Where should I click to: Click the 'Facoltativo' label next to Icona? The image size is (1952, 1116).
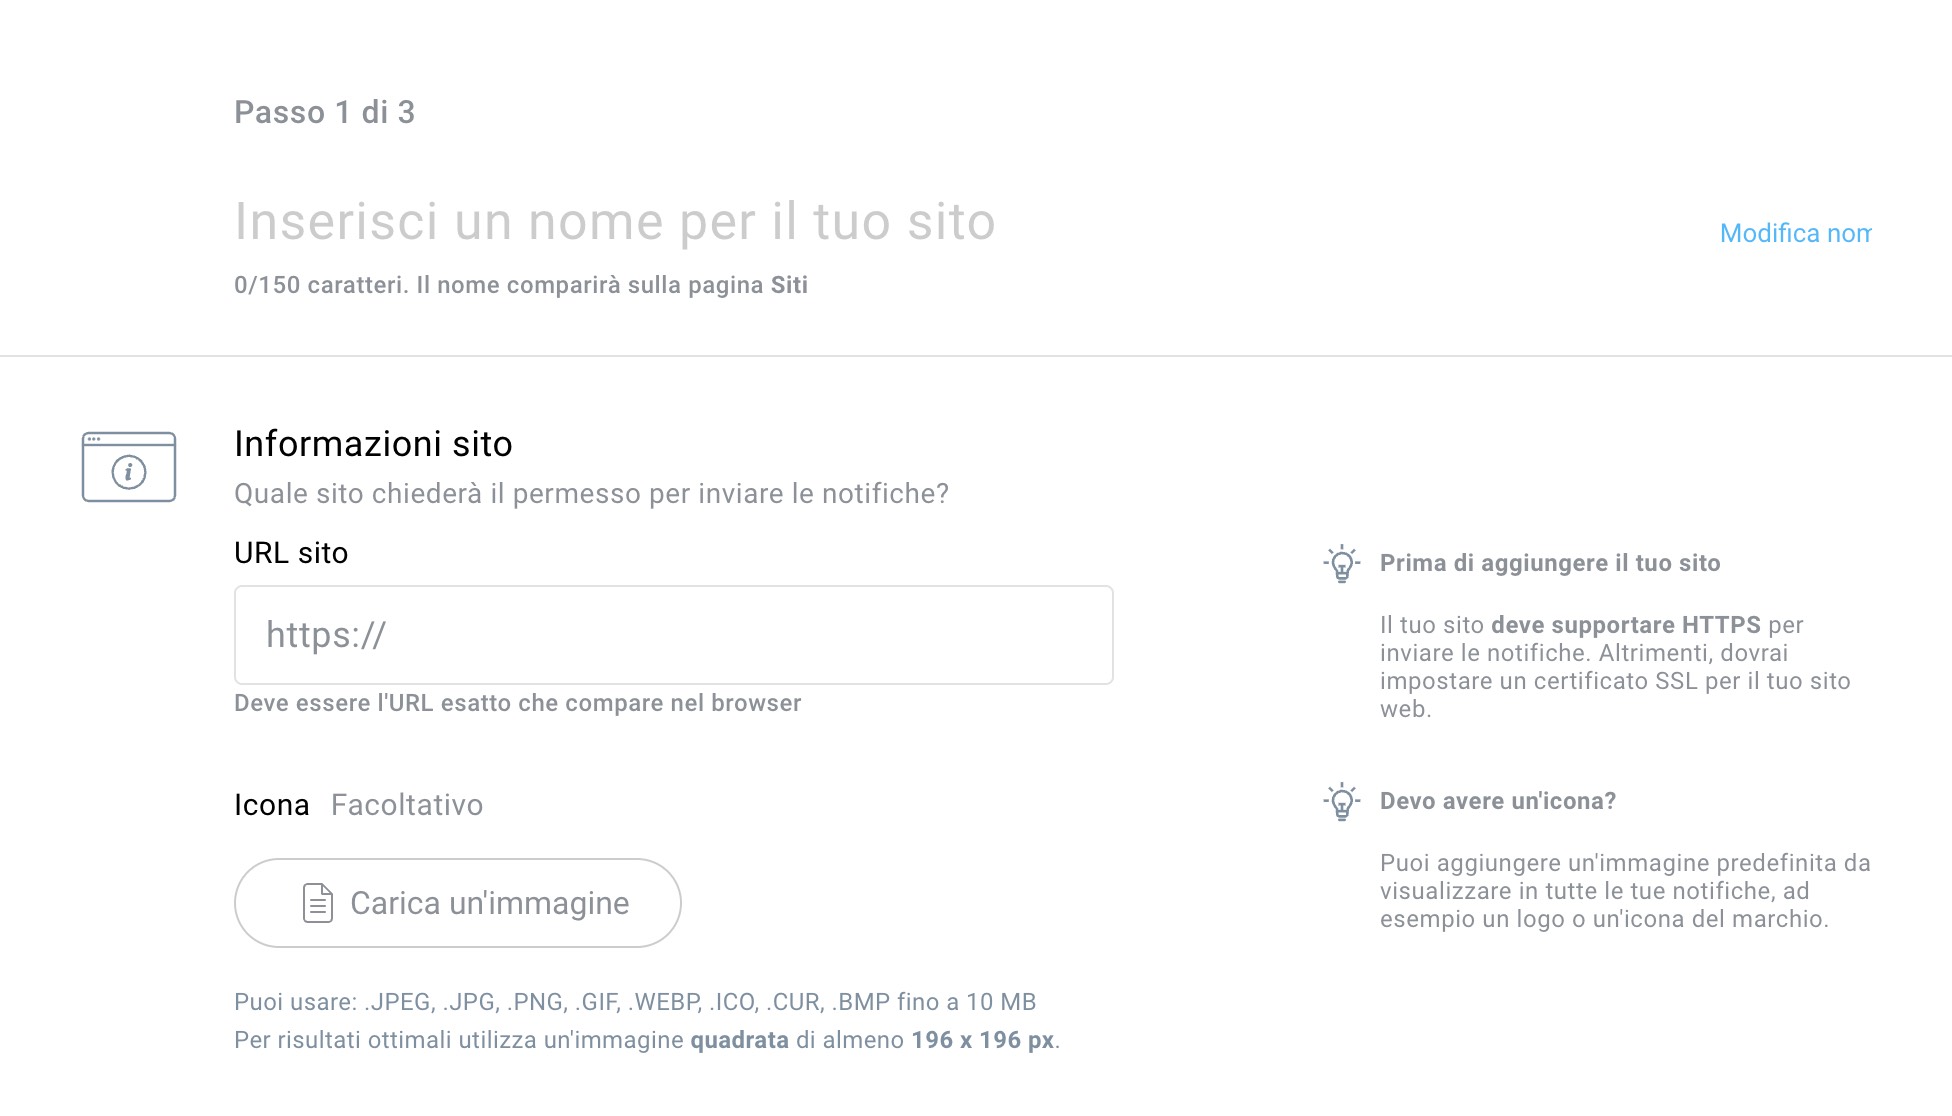coord(406,804)
